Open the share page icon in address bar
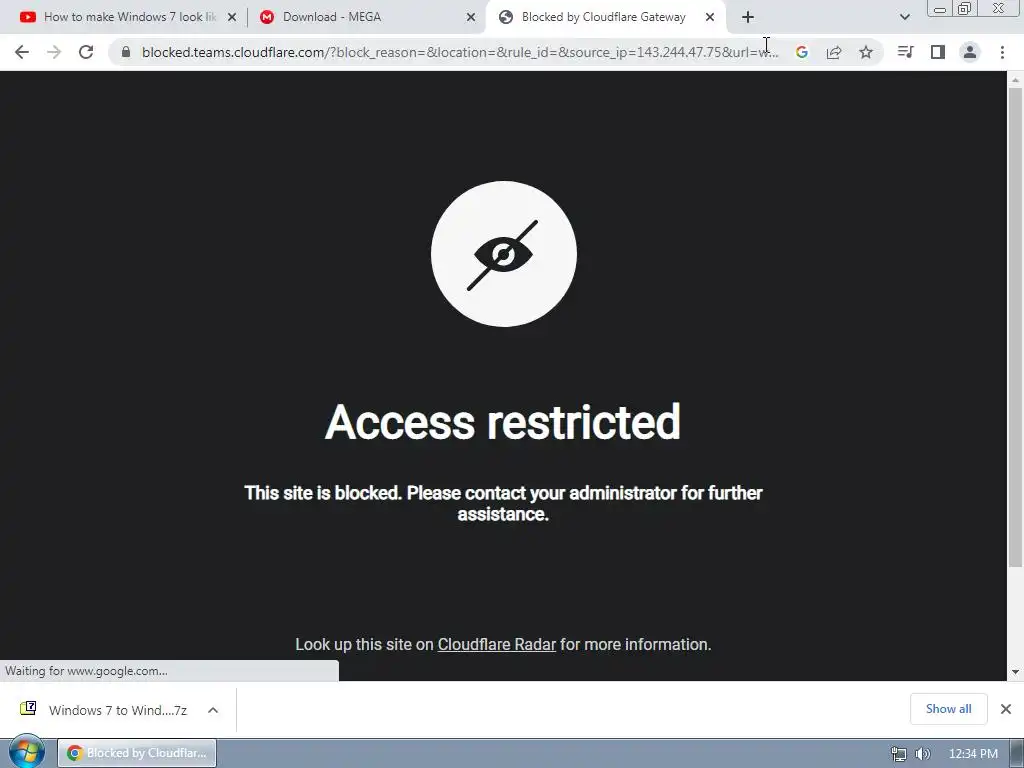Viewport: 1024px width, 768px height. click(834, 52)
